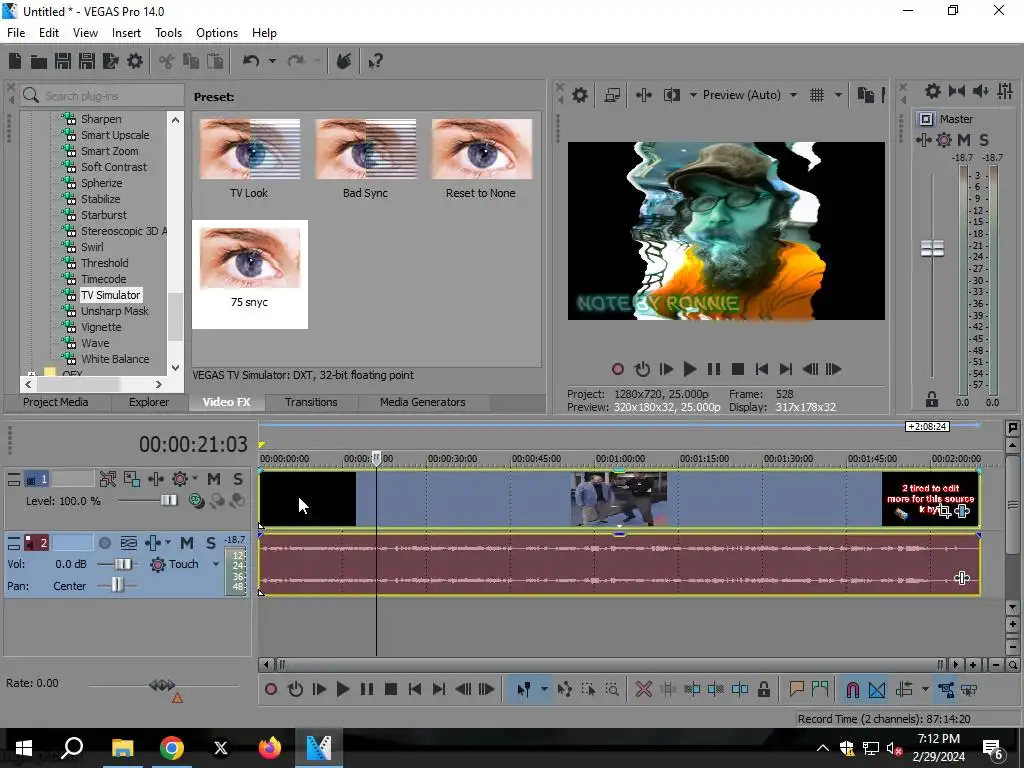This screenshot has width=1024, height=768.
Task: Click Pause in timeline transport bar
Action: coord(367,690)
